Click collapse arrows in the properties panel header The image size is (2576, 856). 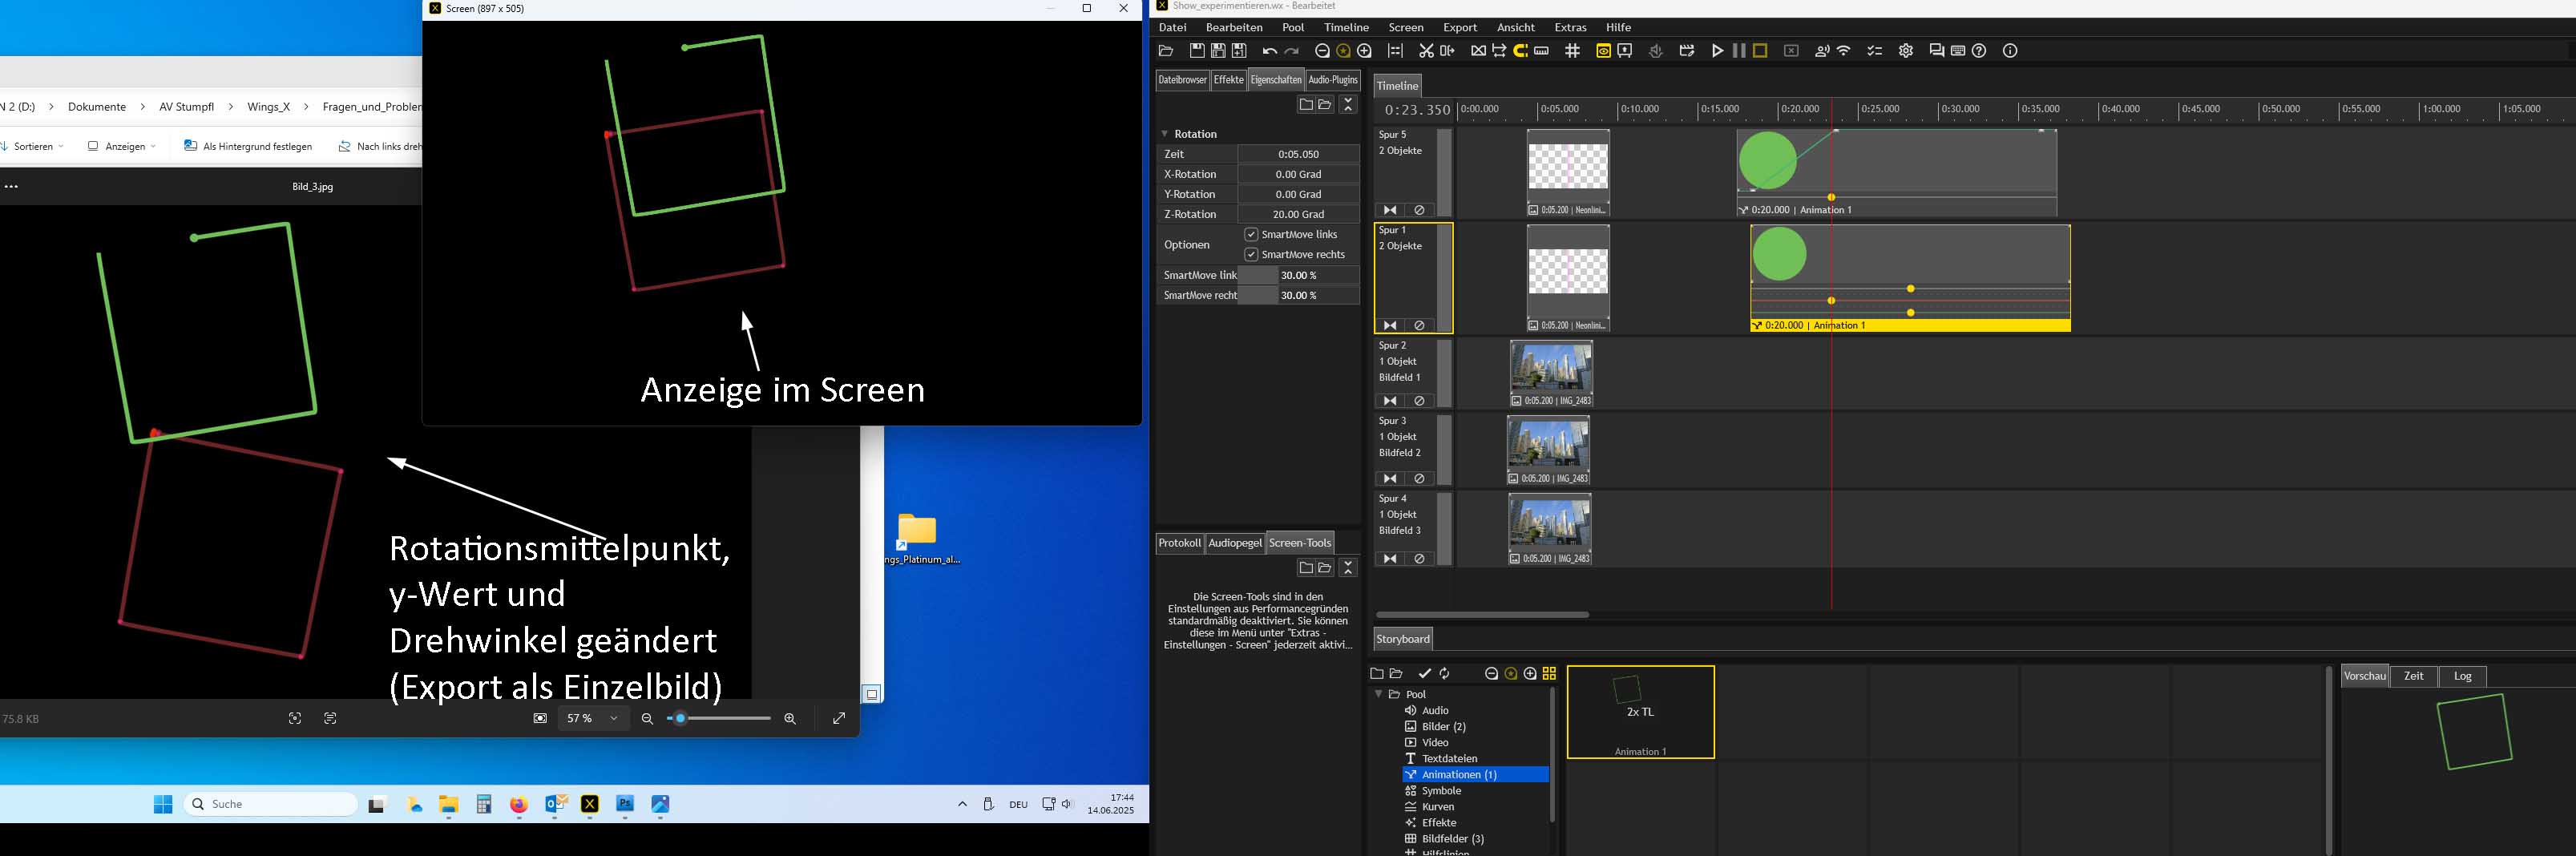tap(1348, 104)
